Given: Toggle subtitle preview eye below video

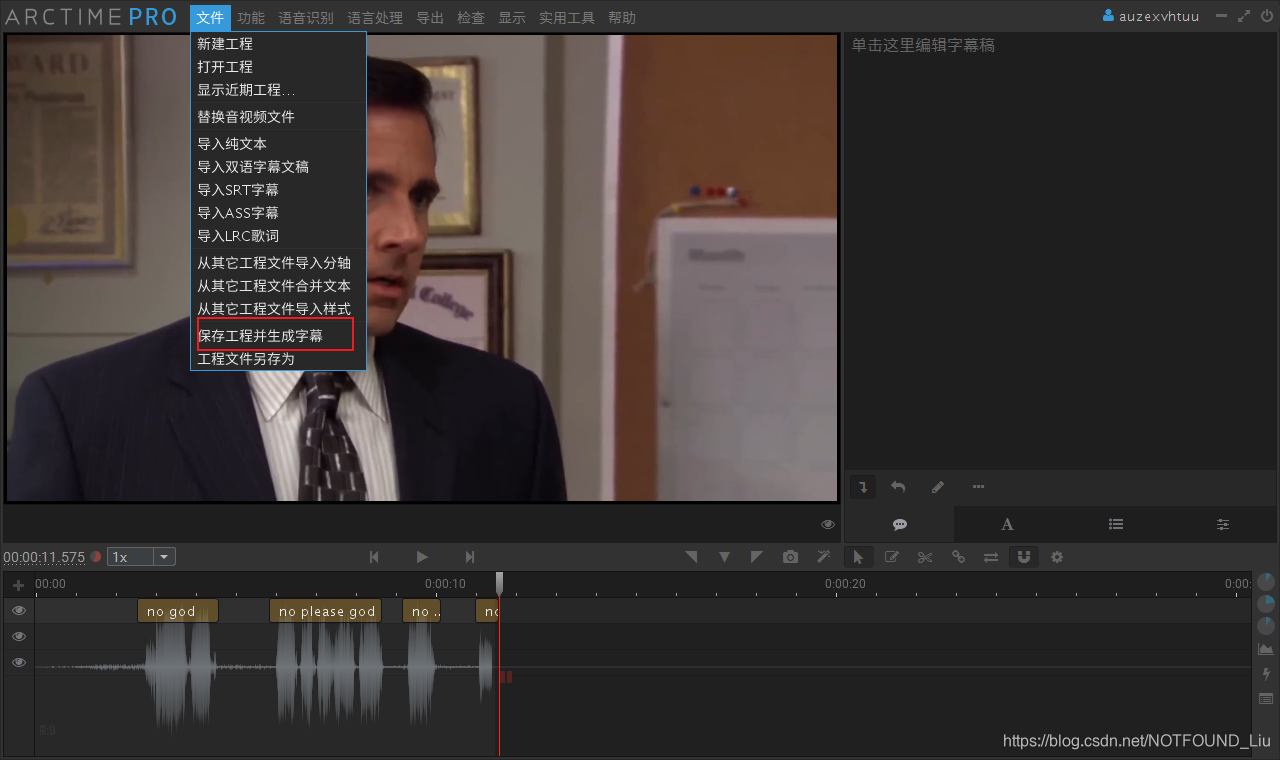Looking at the screenshot, I should (x=828, y=524).
